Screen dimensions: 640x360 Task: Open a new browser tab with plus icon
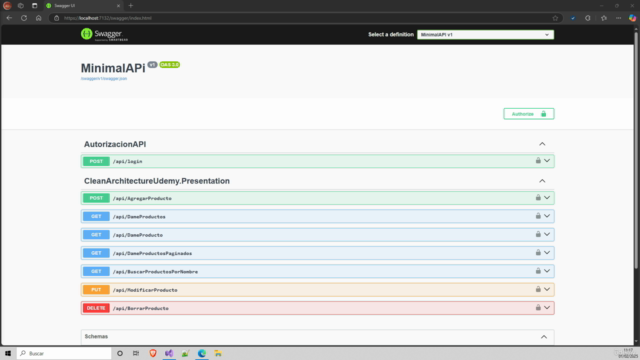pyautogui.click(x=131, y=6)
